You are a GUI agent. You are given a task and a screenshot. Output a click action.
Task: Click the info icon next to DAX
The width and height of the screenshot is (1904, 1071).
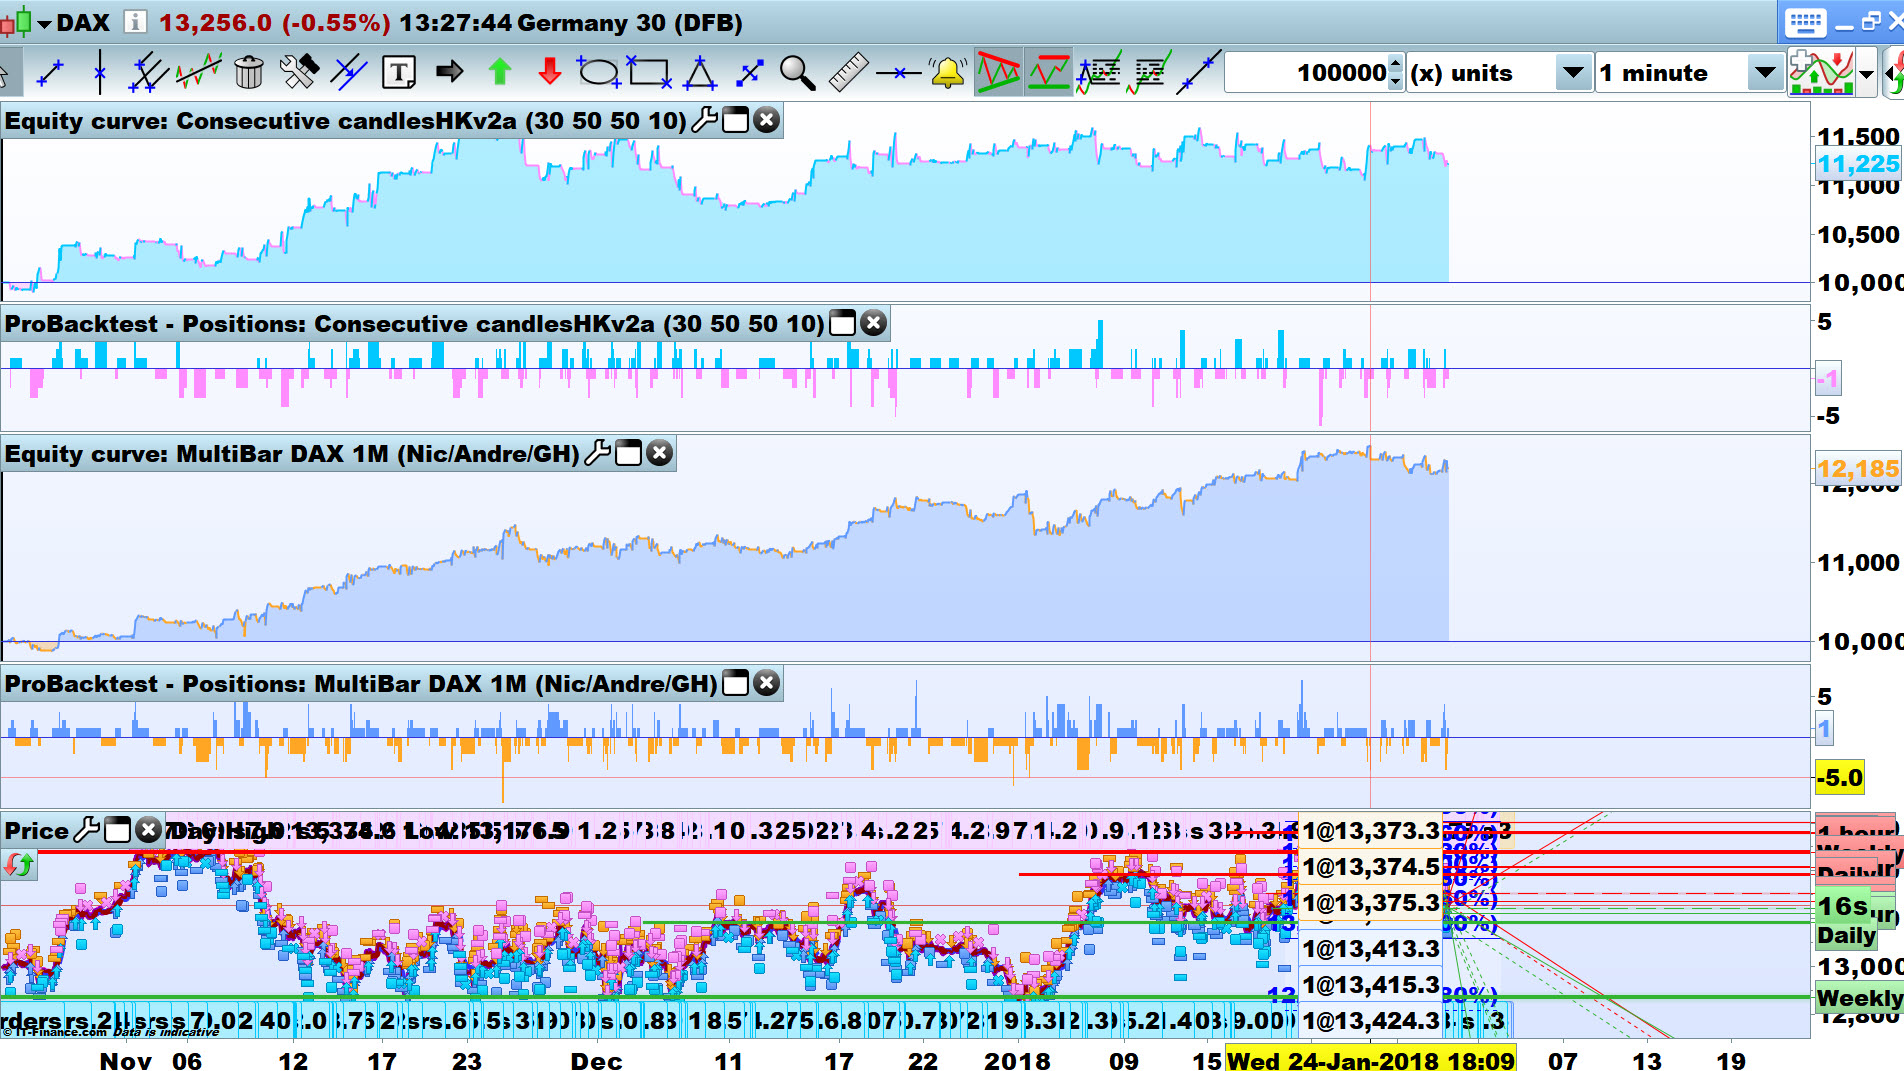(135, 22)
